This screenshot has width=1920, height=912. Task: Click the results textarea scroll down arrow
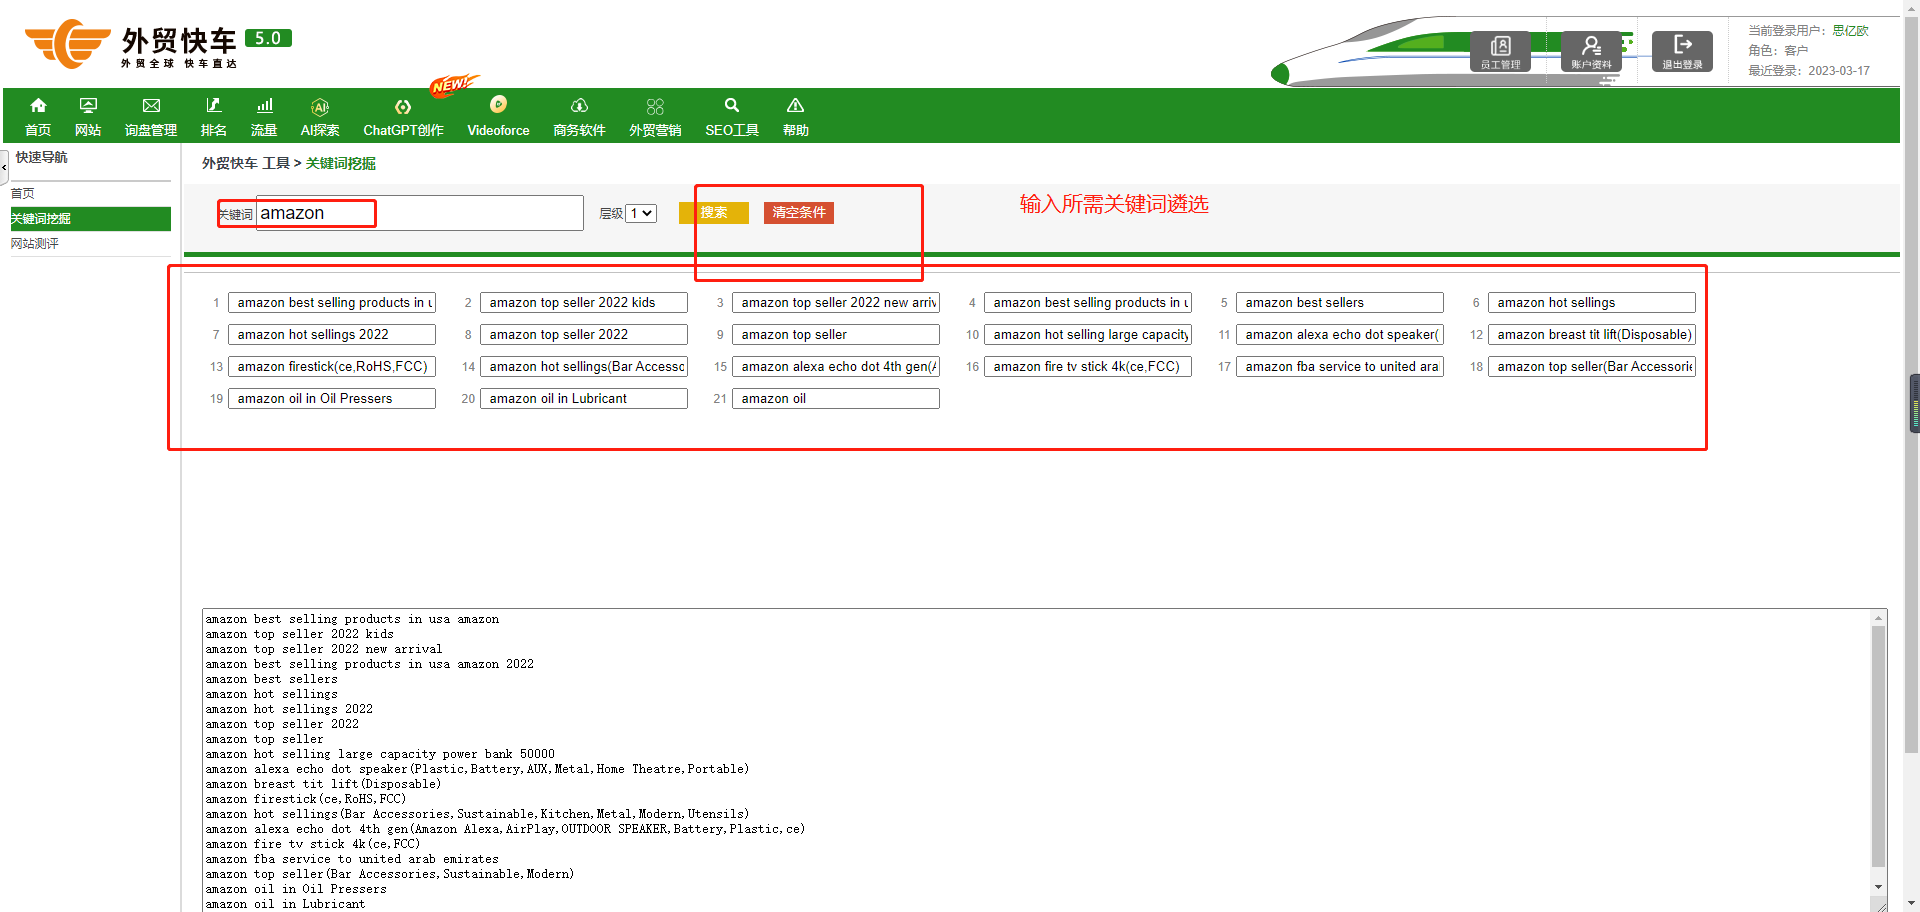point(1879,887)
